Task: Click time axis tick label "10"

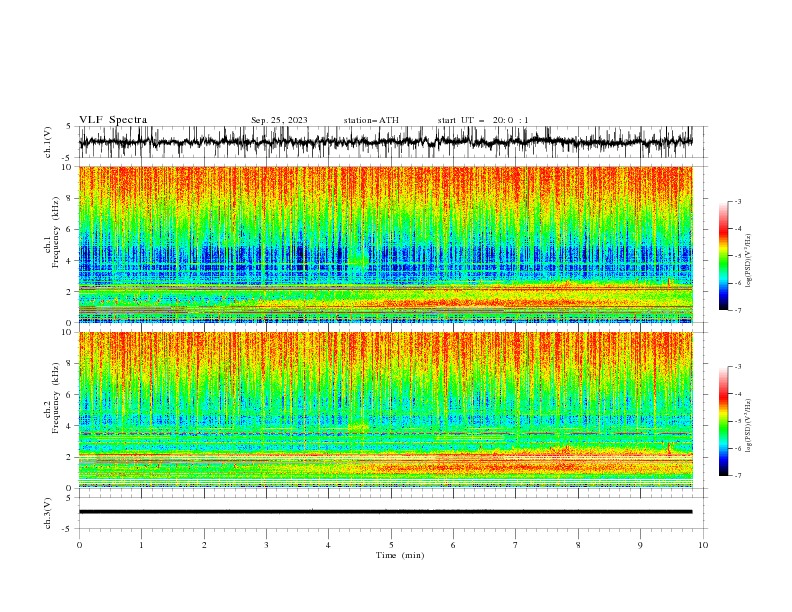Action: (x=703, y=545)
